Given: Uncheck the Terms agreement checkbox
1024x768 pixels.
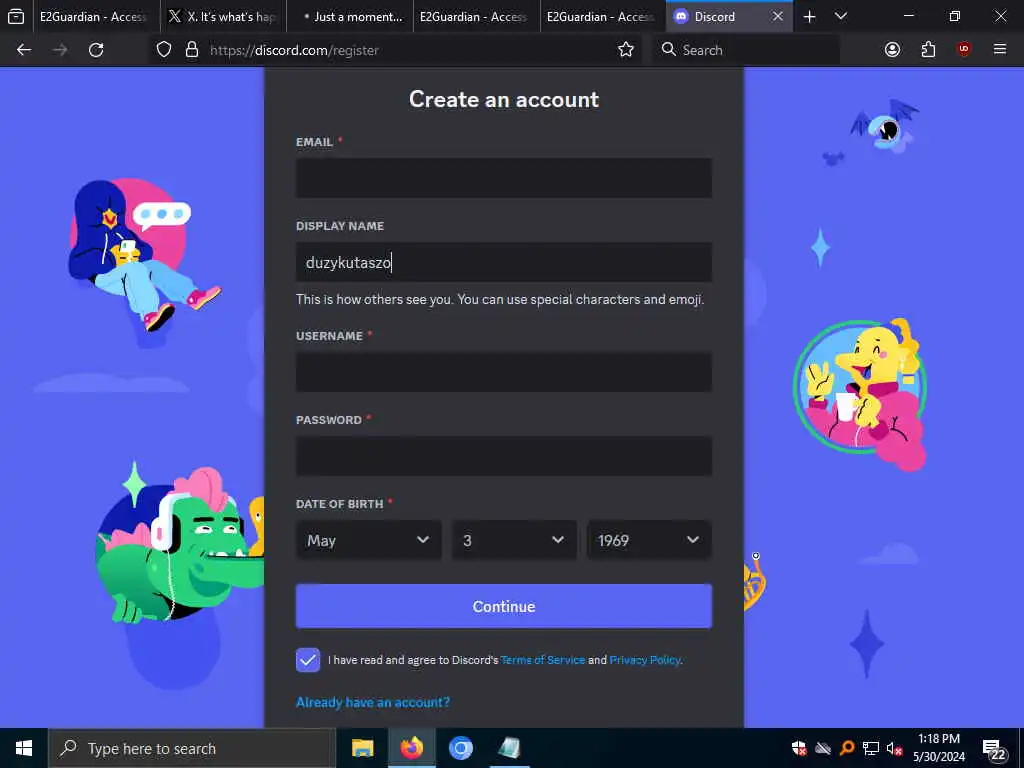Looking at the screenshot, I should 308,660.
